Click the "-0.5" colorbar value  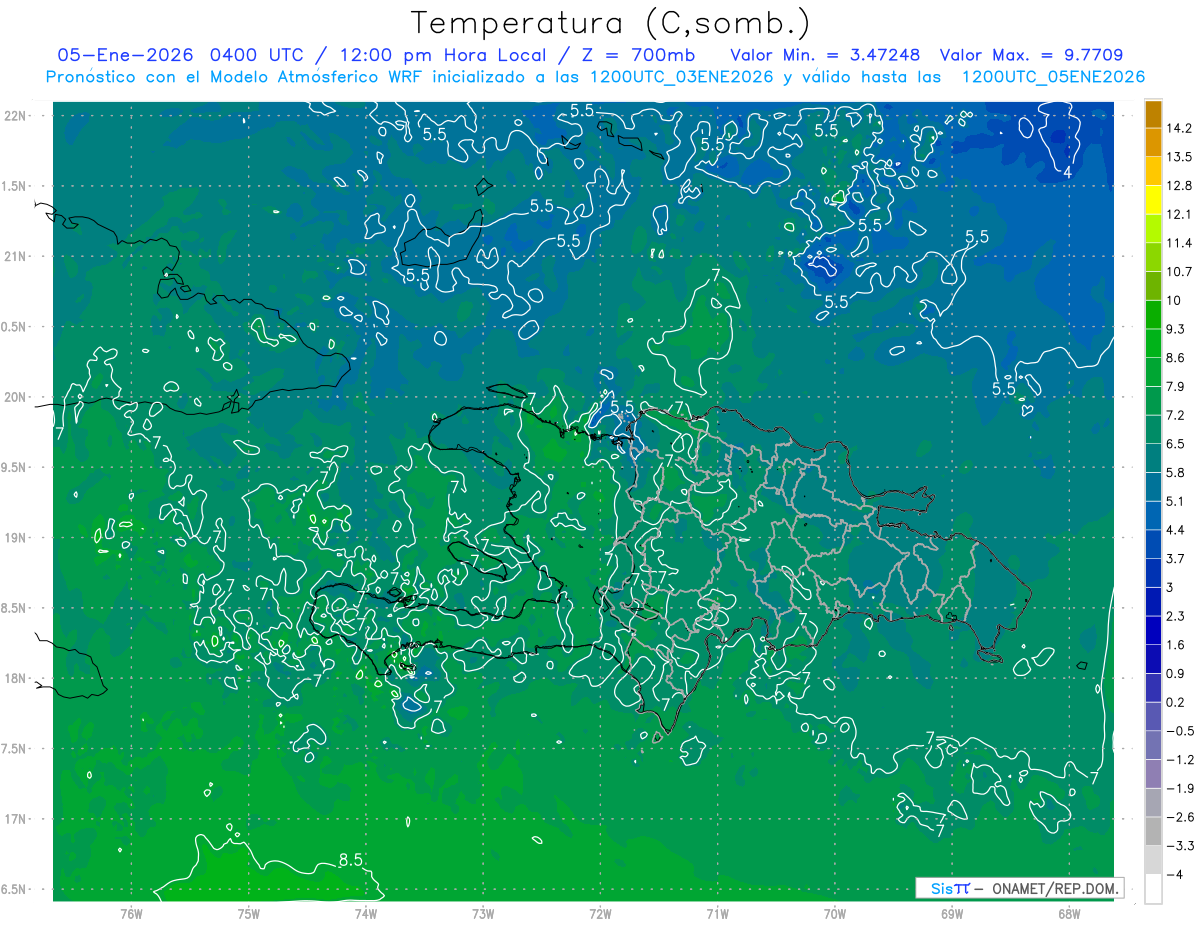[1179, 730]
